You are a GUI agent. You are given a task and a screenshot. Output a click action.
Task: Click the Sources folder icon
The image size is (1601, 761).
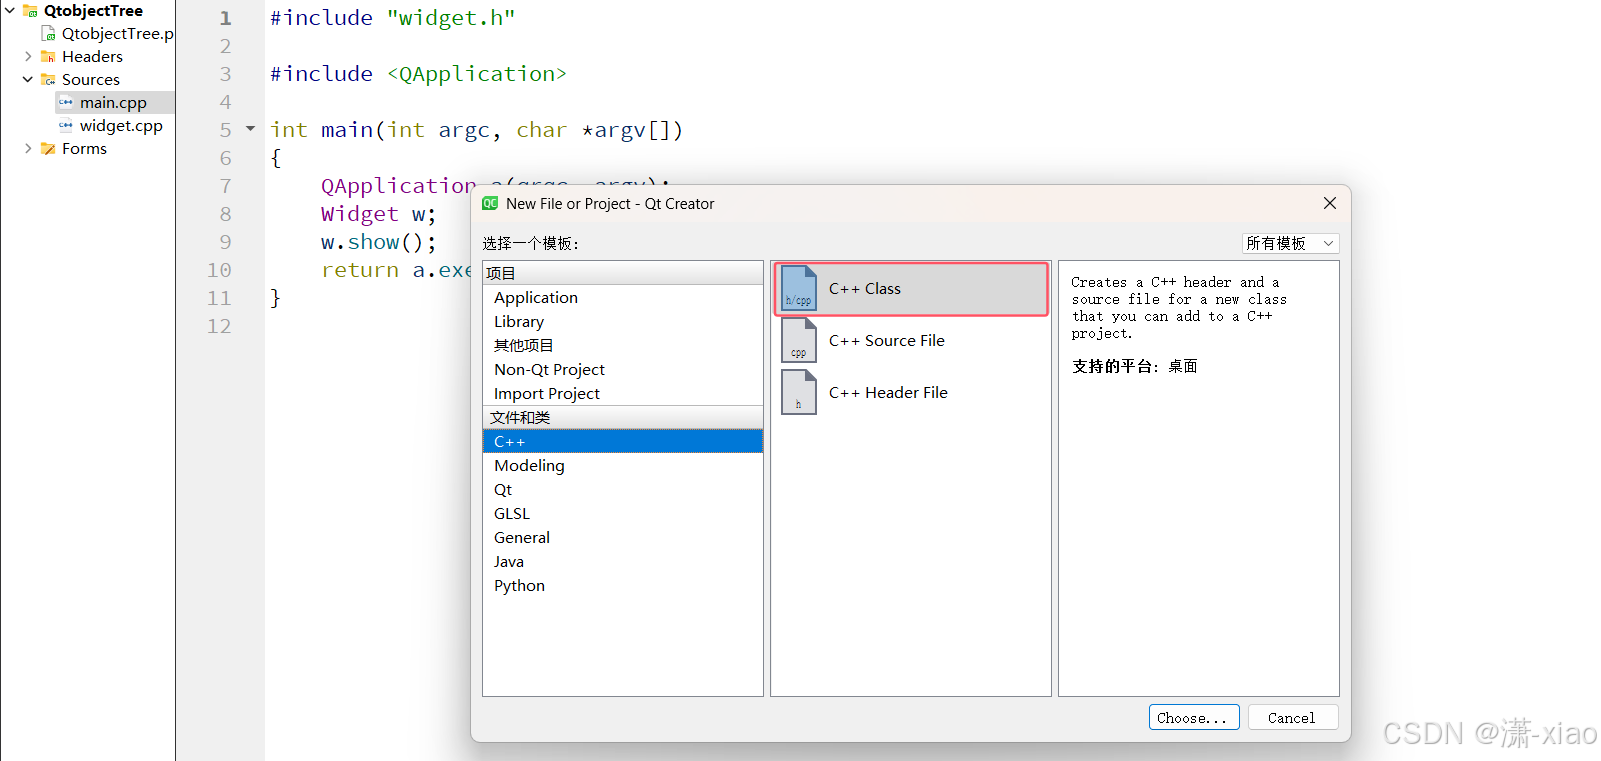tap(48, 80)
